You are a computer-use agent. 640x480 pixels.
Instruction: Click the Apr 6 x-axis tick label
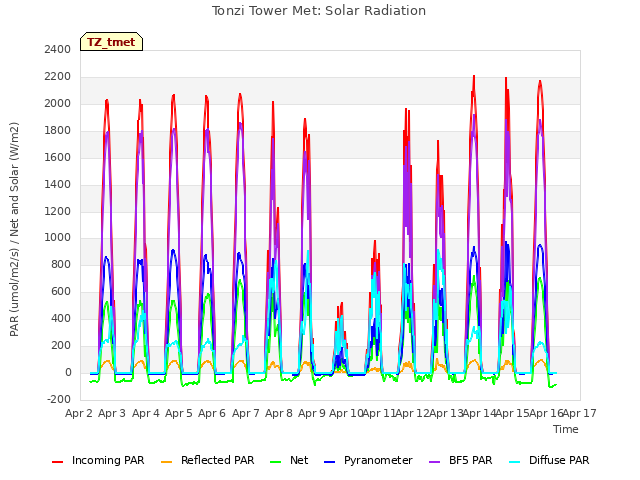[212, 413]
